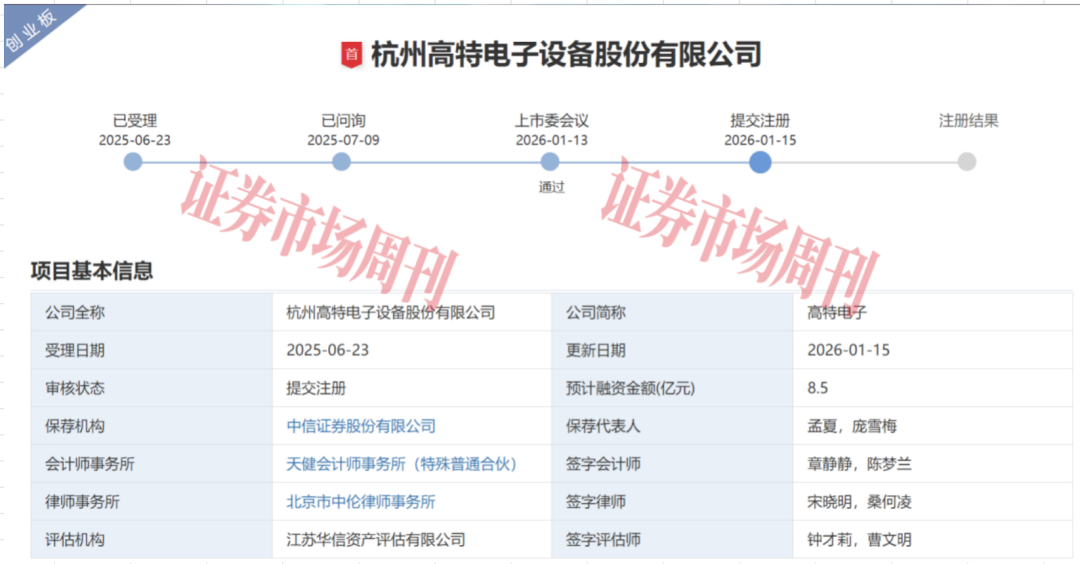The height and width of the screenshot is (564, 1080).
Task: Click the 律师事务所 label cell
Action: (152, 502)
